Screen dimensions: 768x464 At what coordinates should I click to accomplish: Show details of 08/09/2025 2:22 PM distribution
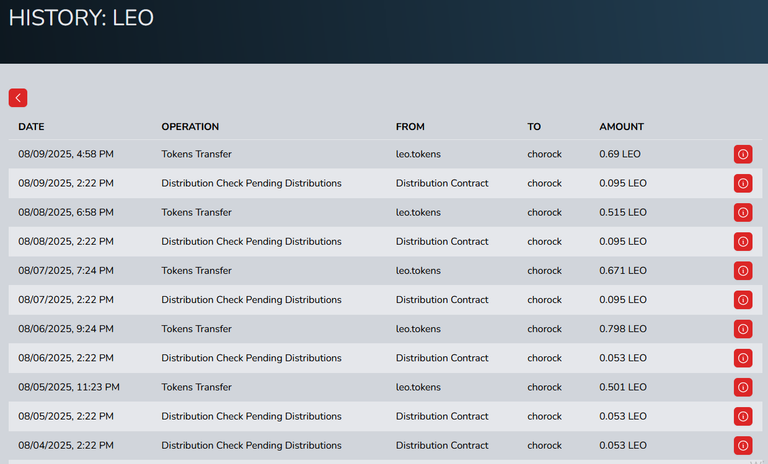pyautogui.click(x=743, y=183)
